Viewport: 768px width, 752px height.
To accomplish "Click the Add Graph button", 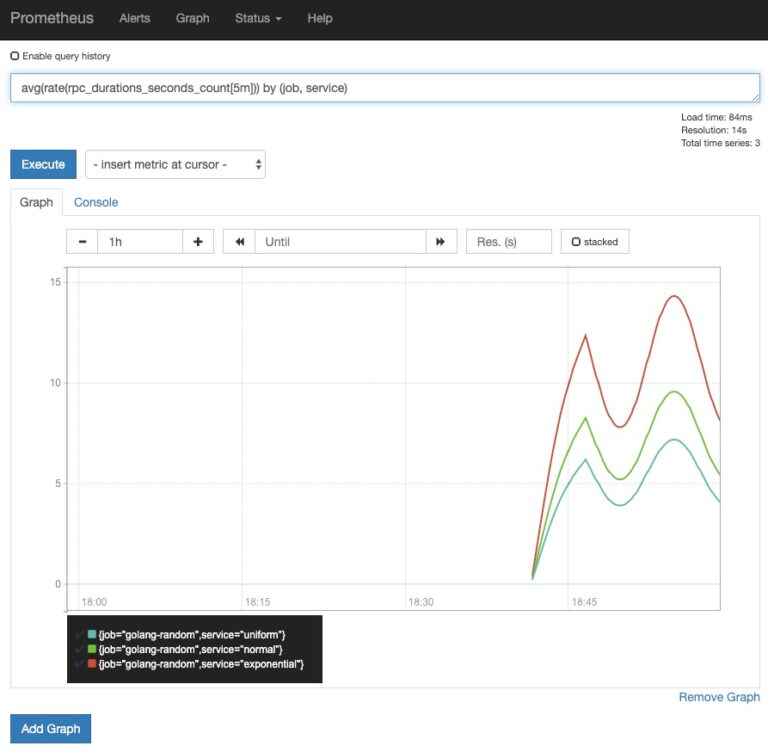I will click(x=50, y=728).
